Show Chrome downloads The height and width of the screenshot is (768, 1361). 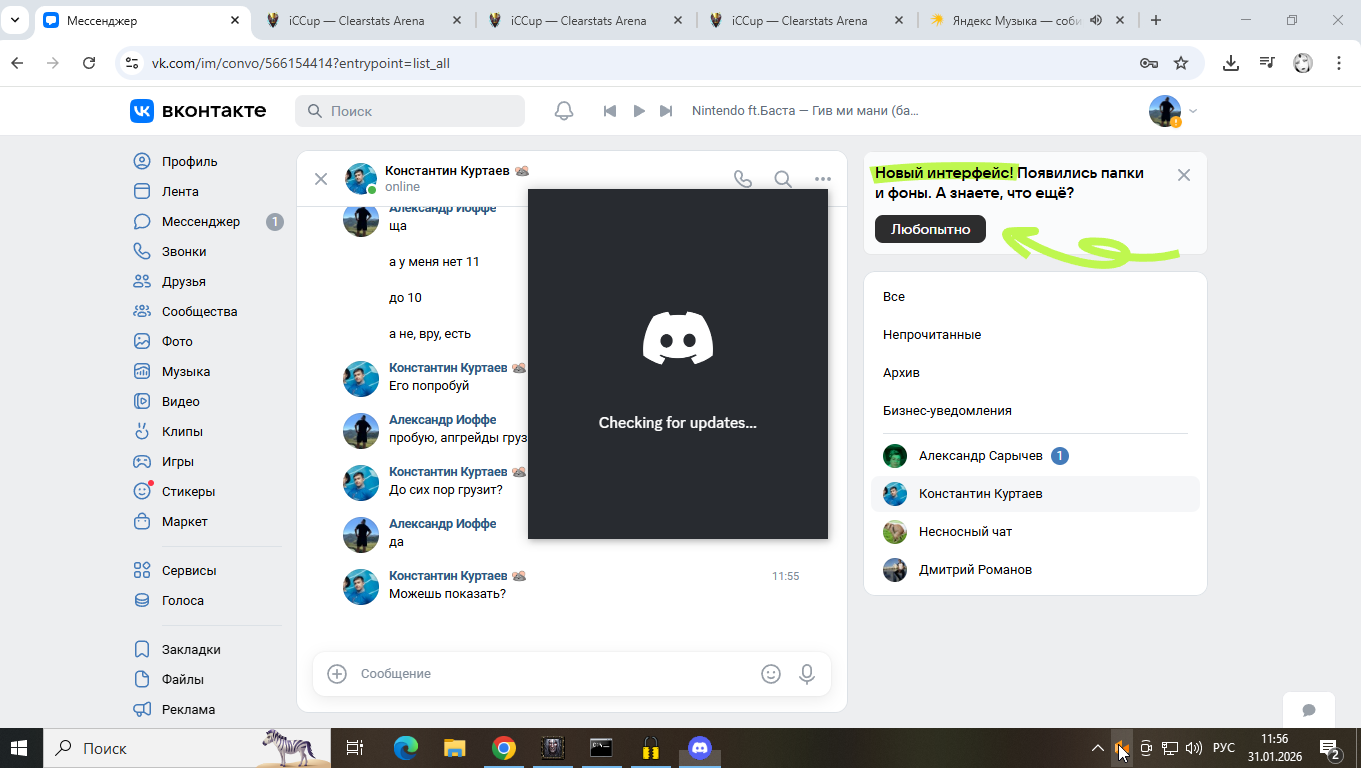click(1231, 63)
